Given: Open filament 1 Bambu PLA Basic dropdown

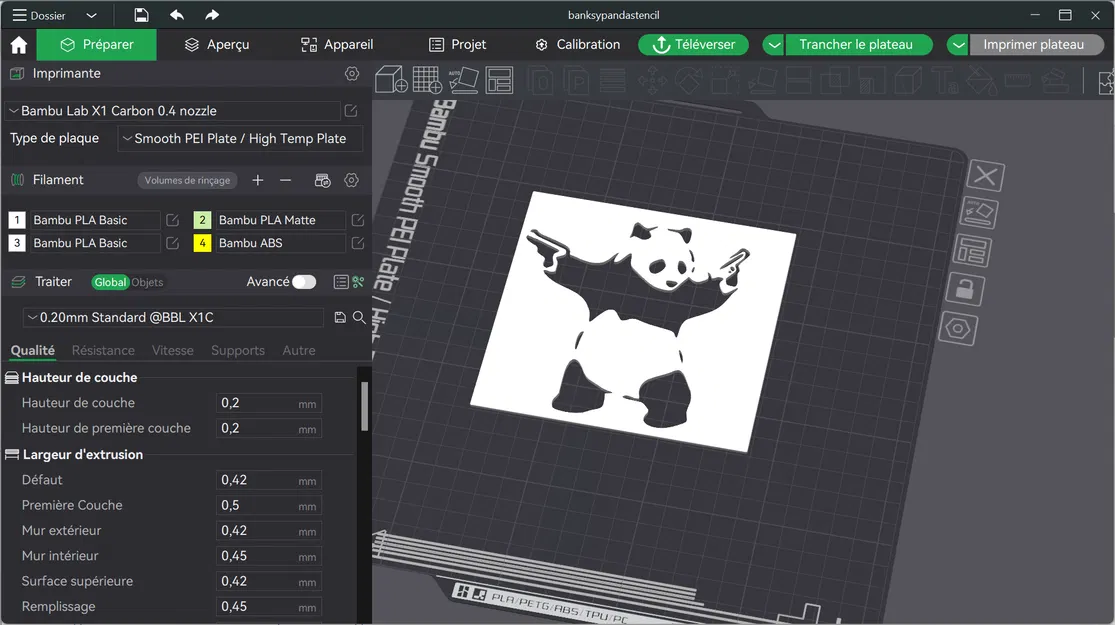Looking at the screenshot, I should (94, 220).
